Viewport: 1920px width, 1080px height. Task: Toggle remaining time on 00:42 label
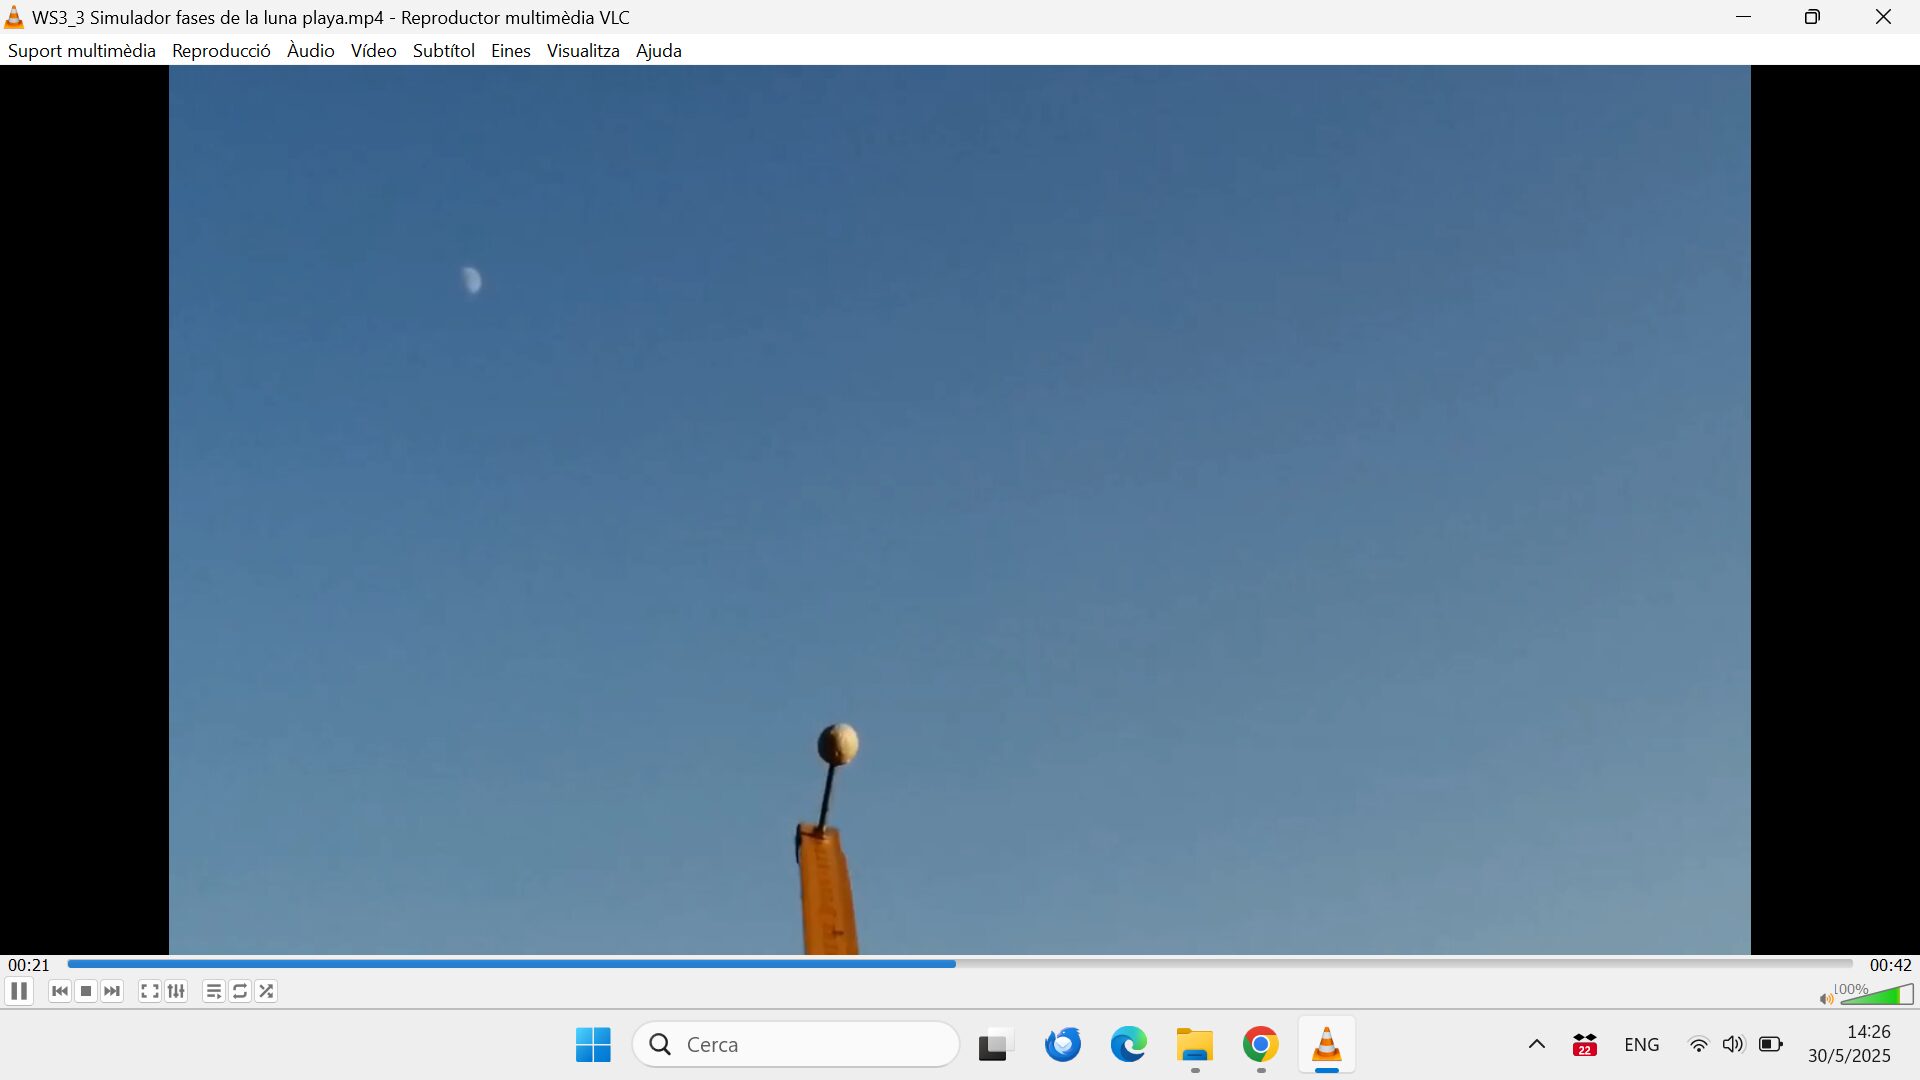tap(1890, 965)
